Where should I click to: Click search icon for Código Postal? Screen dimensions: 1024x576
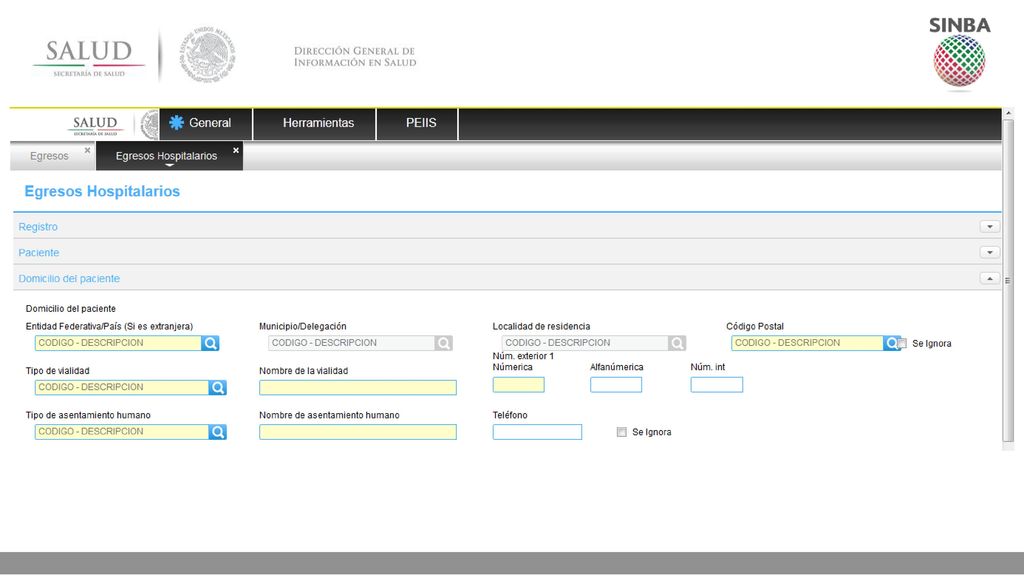point(891,343)
